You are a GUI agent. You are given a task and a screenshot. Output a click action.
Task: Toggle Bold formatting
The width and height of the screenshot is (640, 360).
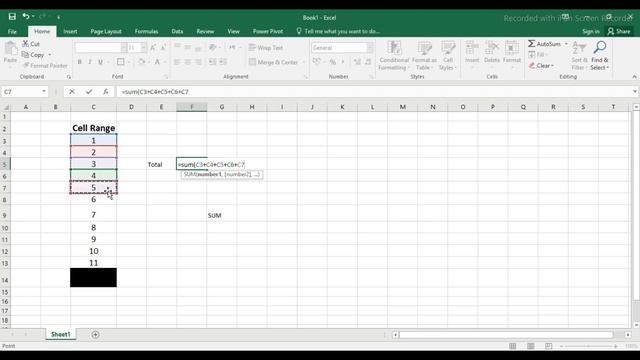point(80,62)
